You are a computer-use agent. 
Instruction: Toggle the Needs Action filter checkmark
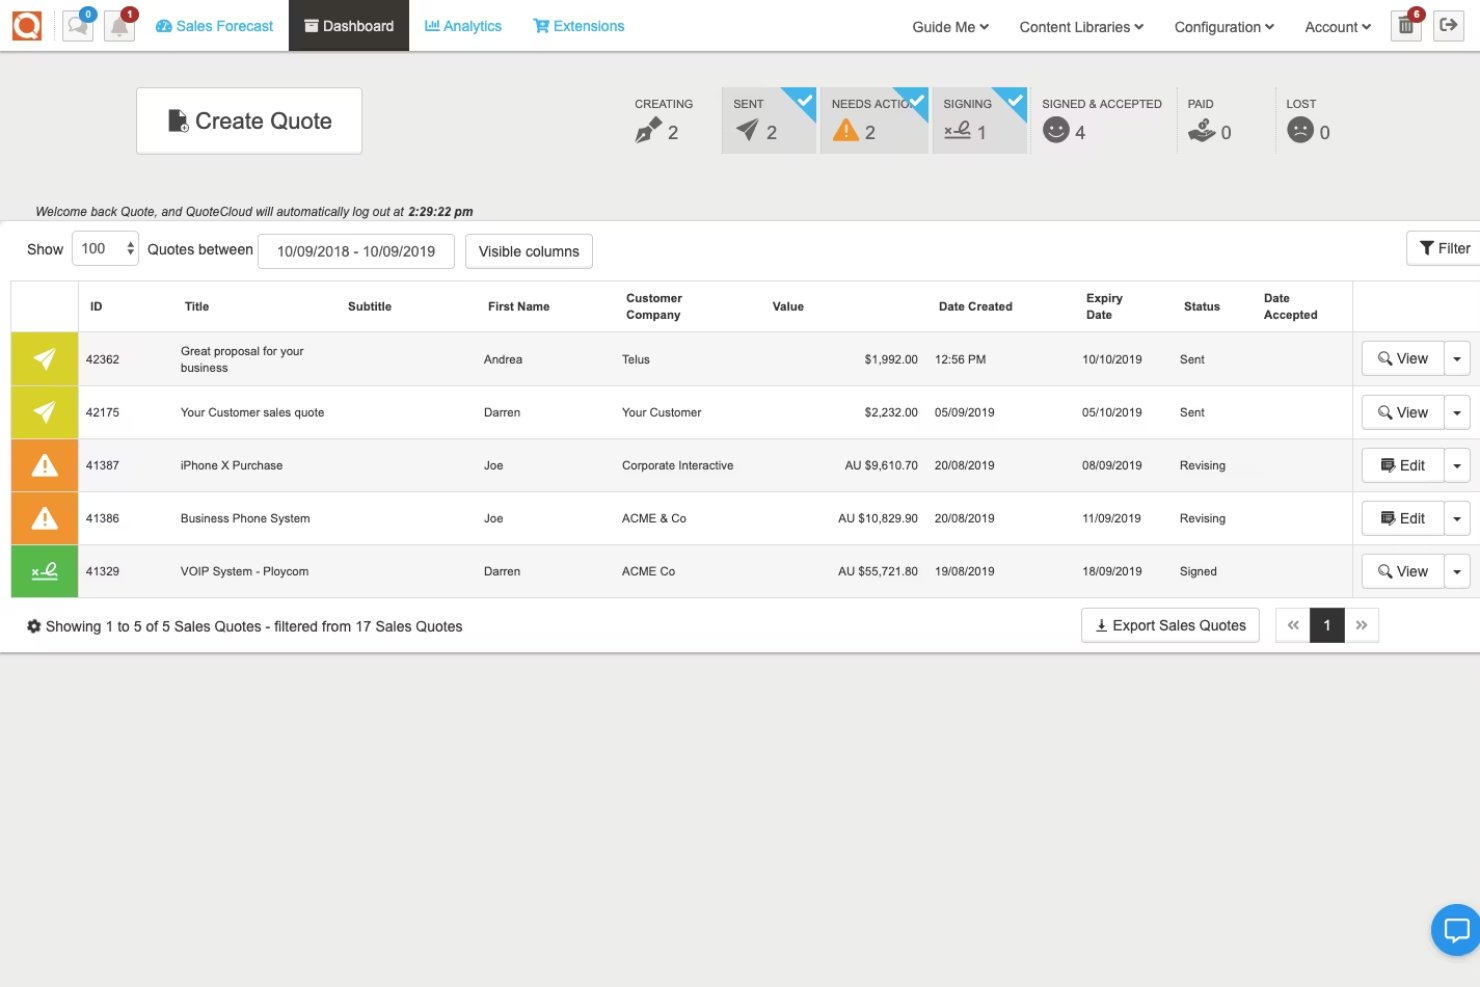(911, 98)
